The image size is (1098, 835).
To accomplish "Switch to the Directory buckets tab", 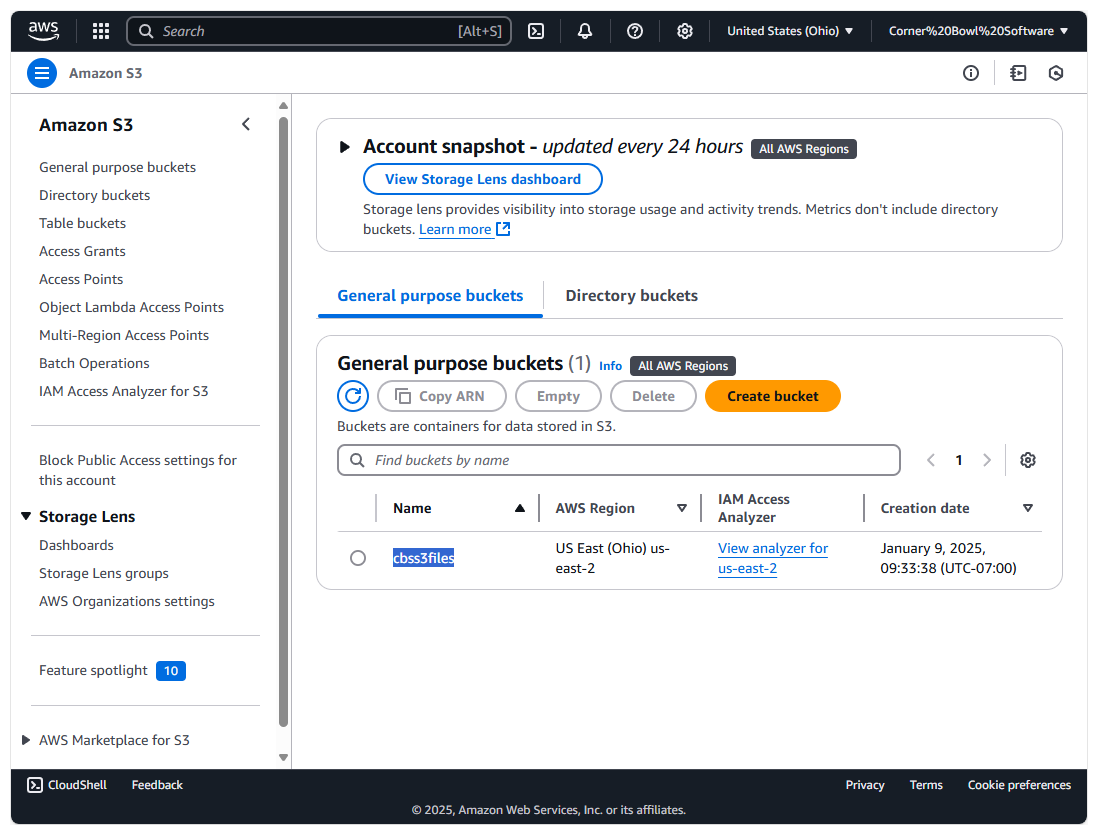I will tap(631, 296).
